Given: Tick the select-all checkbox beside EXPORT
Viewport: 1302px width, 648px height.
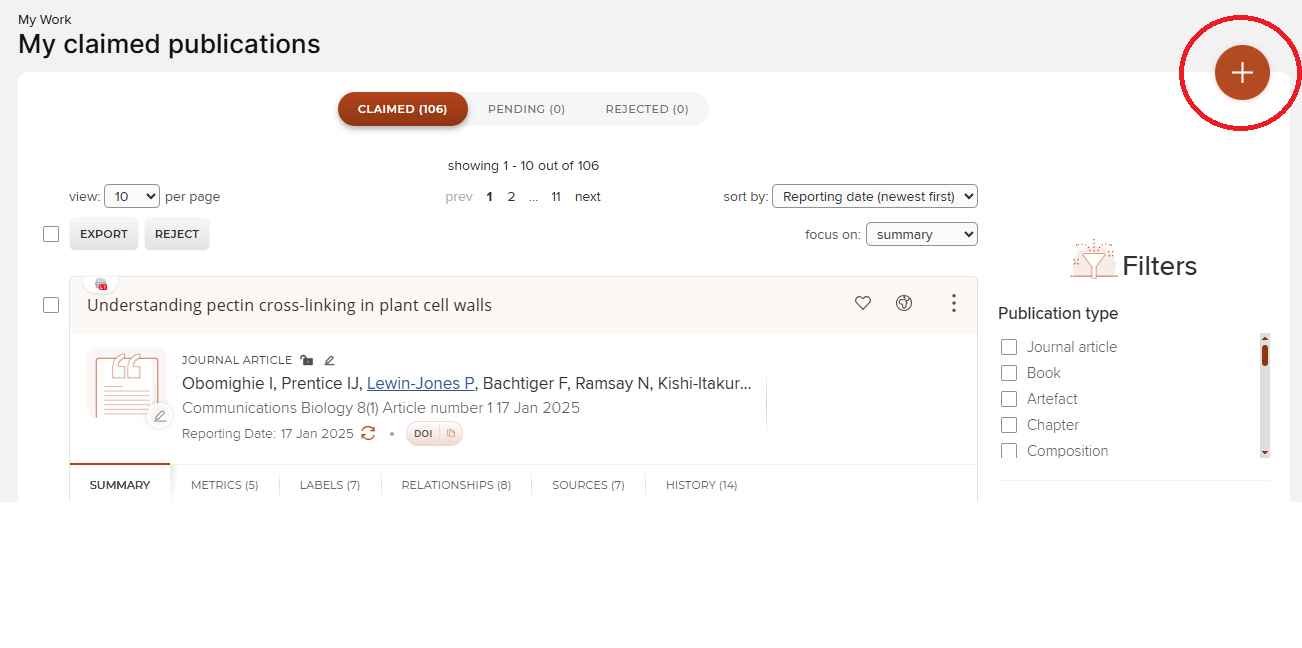Looking at the screenshot, I should coord(51,234).
